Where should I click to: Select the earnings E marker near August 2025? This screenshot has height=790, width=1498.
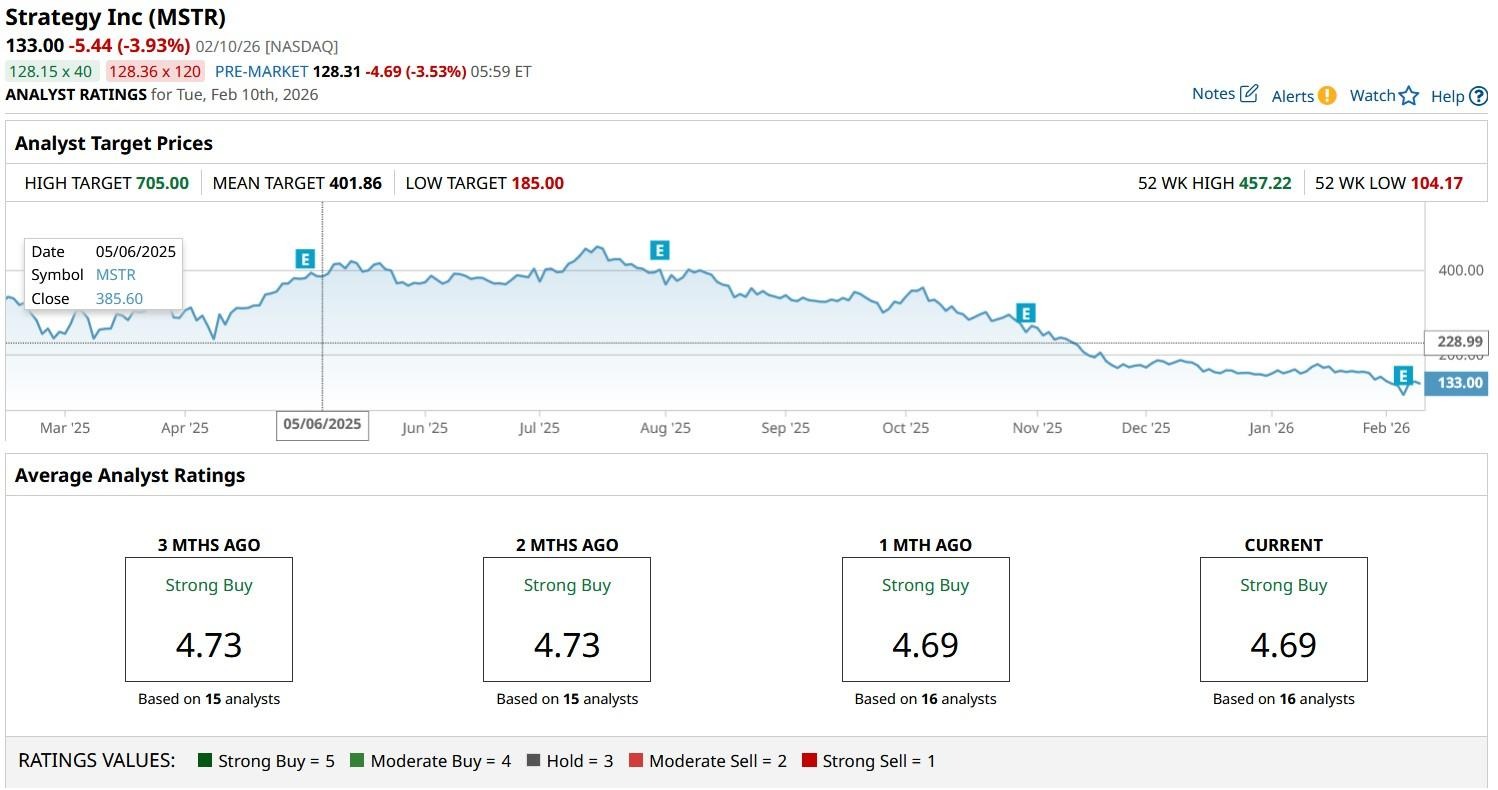click(x=658, y=250)
